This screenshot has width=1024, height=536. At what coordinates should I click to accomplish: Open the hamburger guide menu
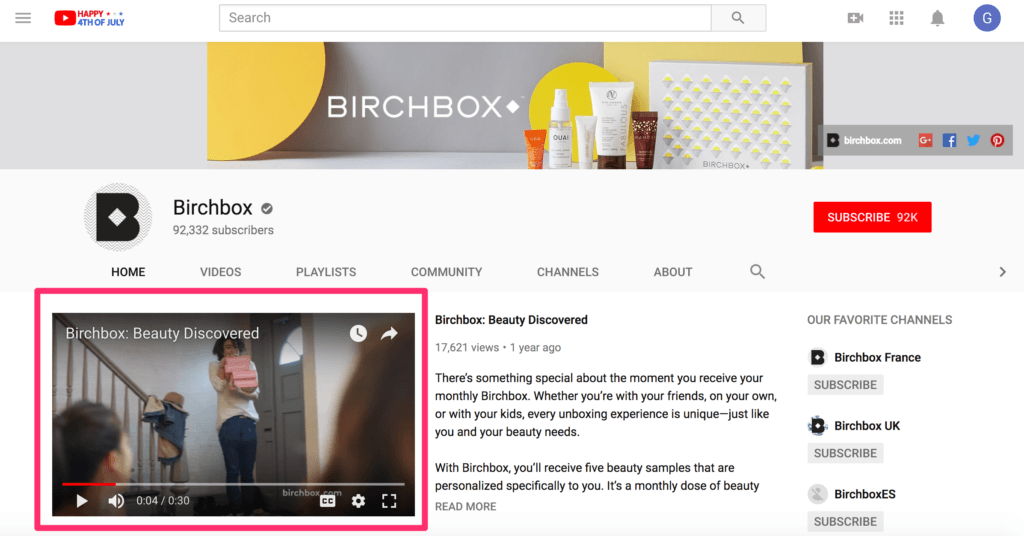(x=23, y=18)
